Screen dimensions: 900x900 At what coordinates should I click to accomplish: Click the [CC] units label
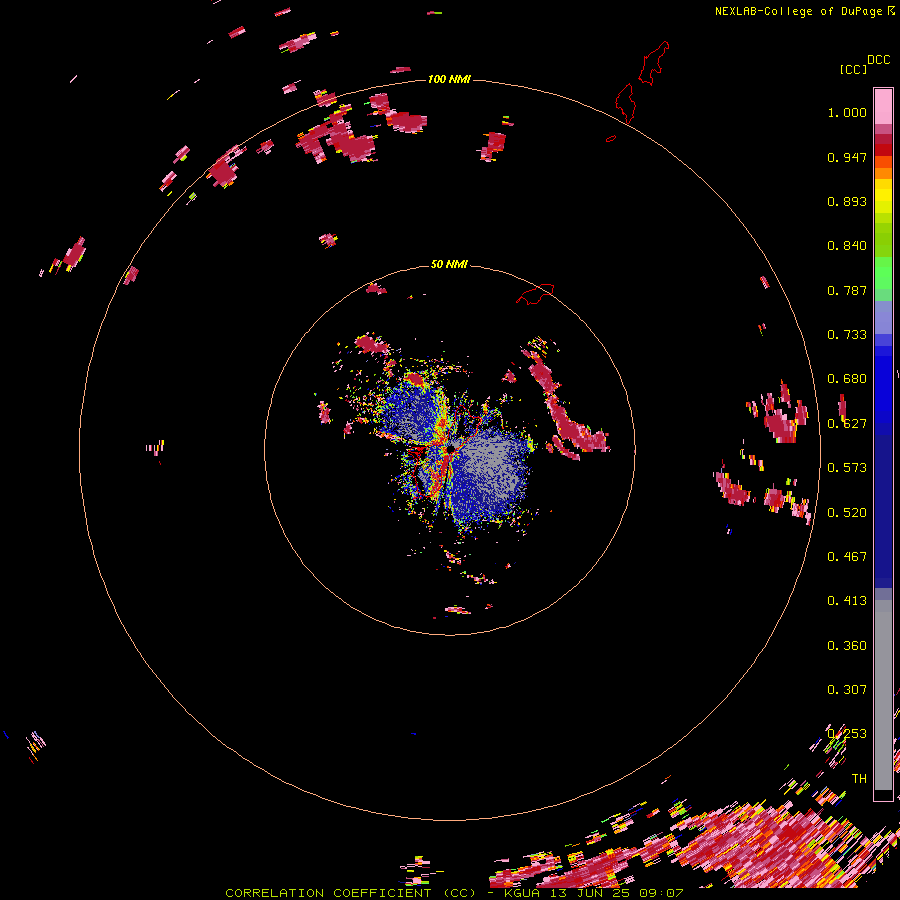[x=853, y=69]
